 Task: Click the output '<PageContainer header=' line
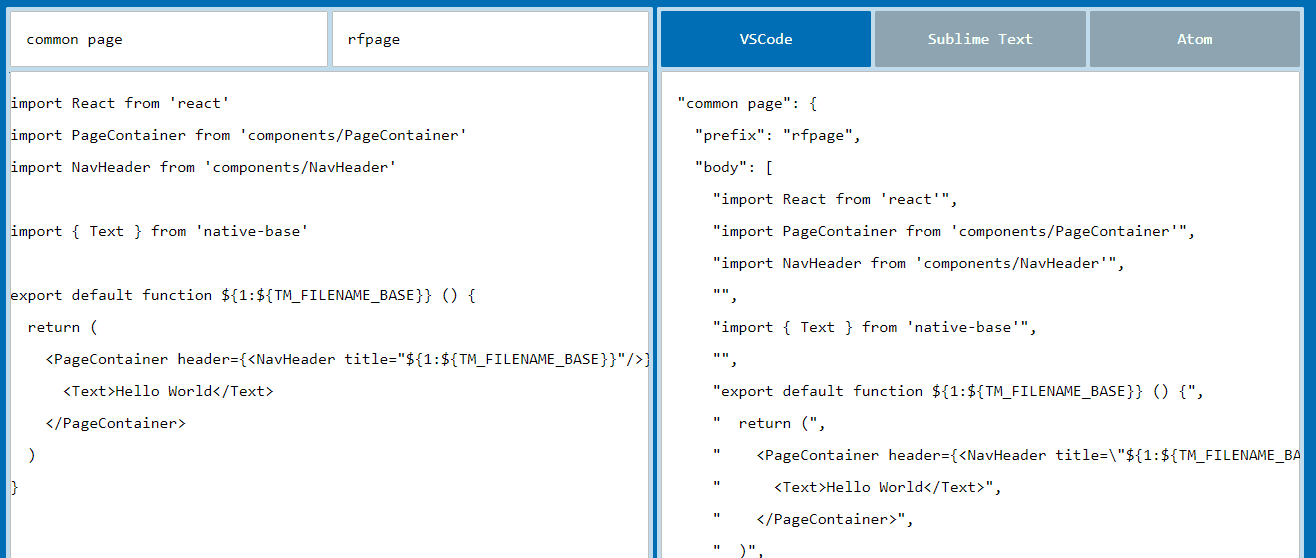pyautogui.click(x=1006, y=455)
